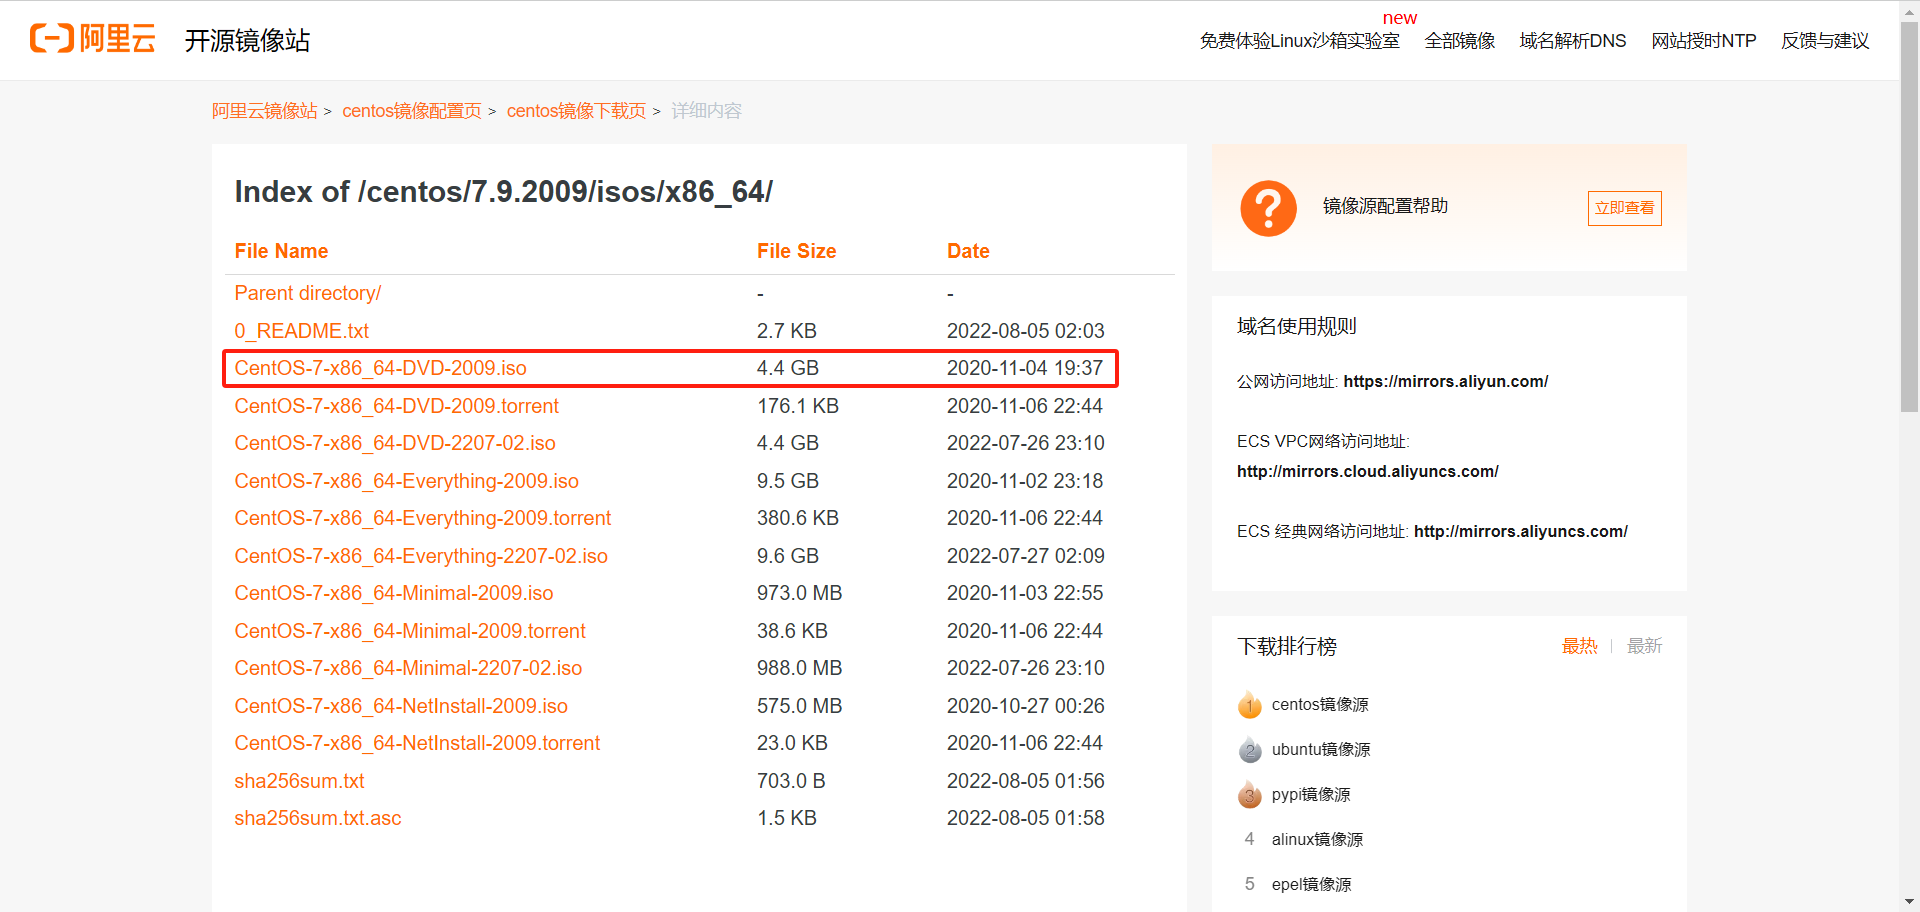
Task: Click the date 2022-08-05 02:03
Action: 1025,331
